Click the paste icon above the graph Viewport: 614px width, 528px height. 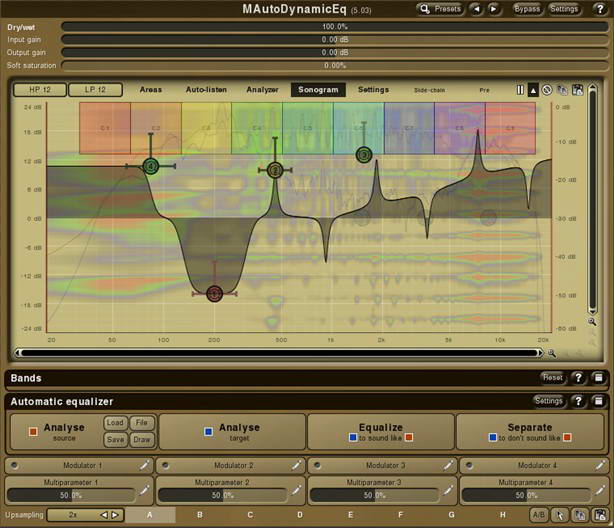coord(578,90)
